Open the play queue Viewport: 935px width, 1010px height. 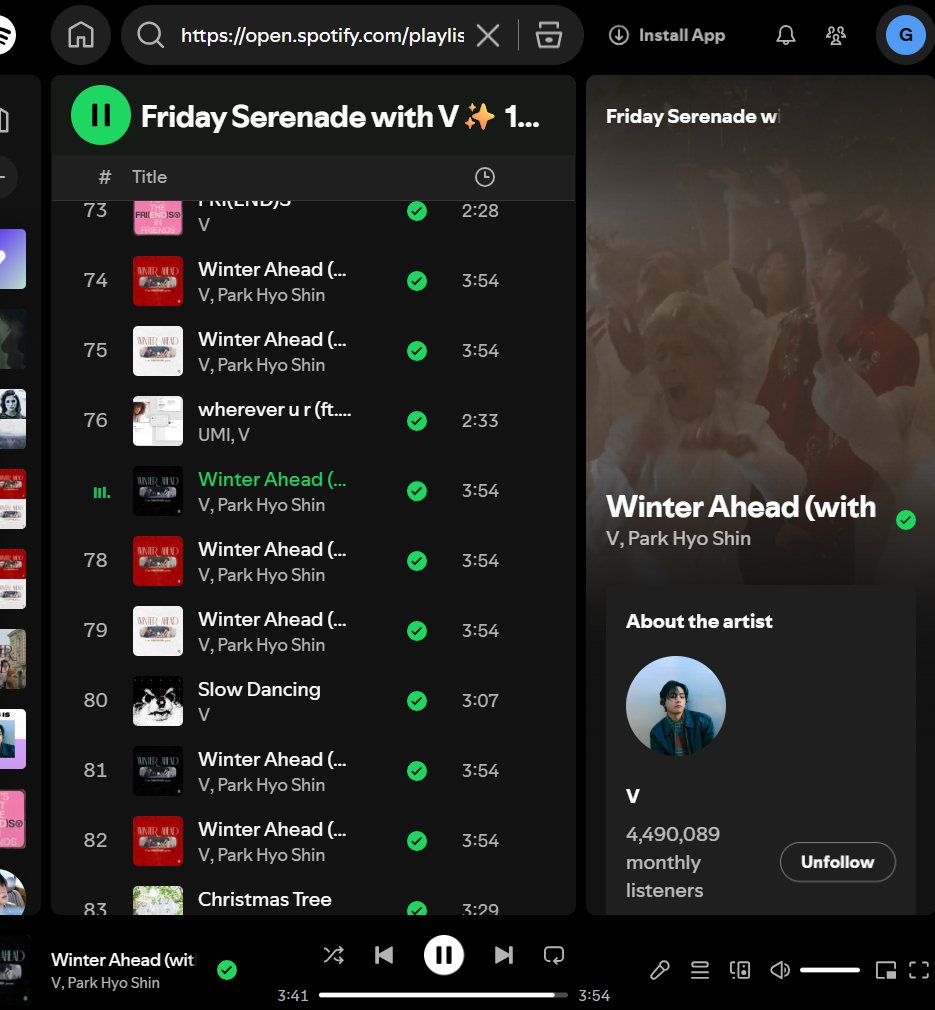tap(700, 969)
